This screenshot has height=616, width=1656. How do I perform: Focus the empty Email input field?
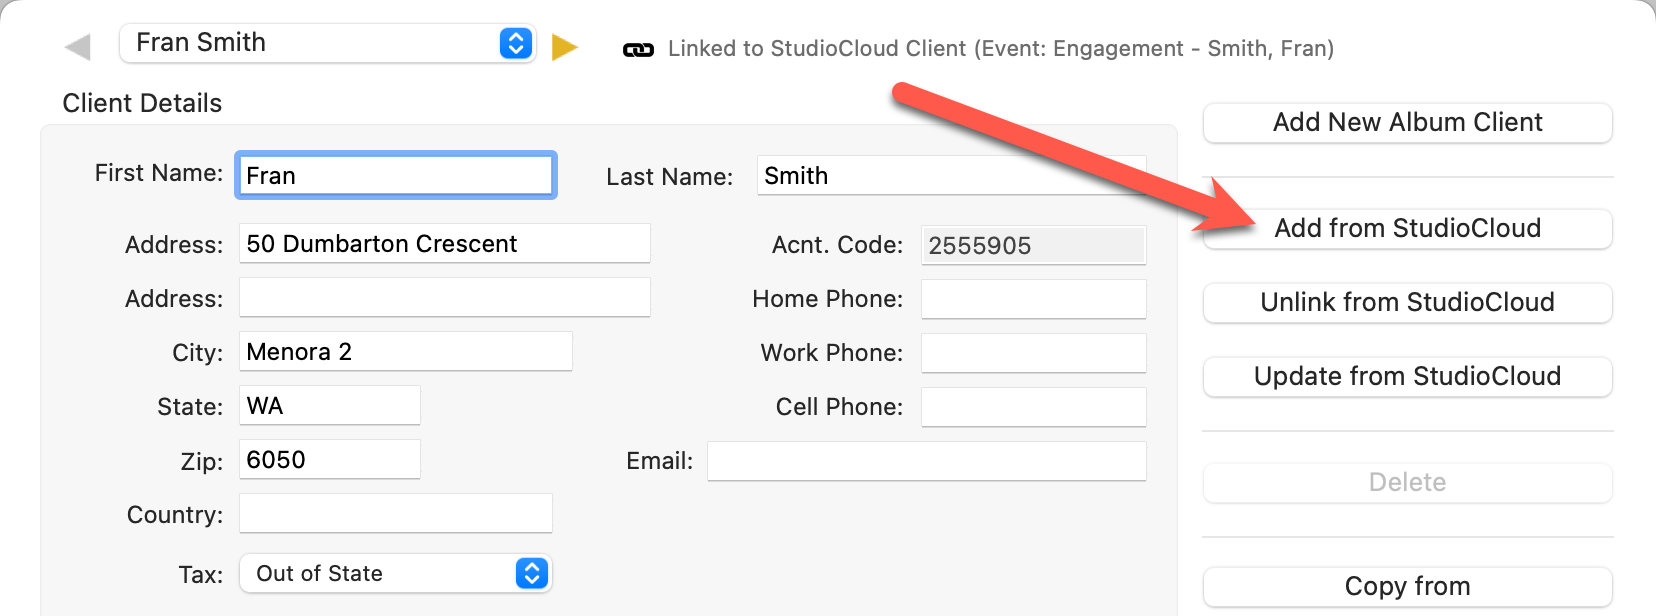(926, 461)
